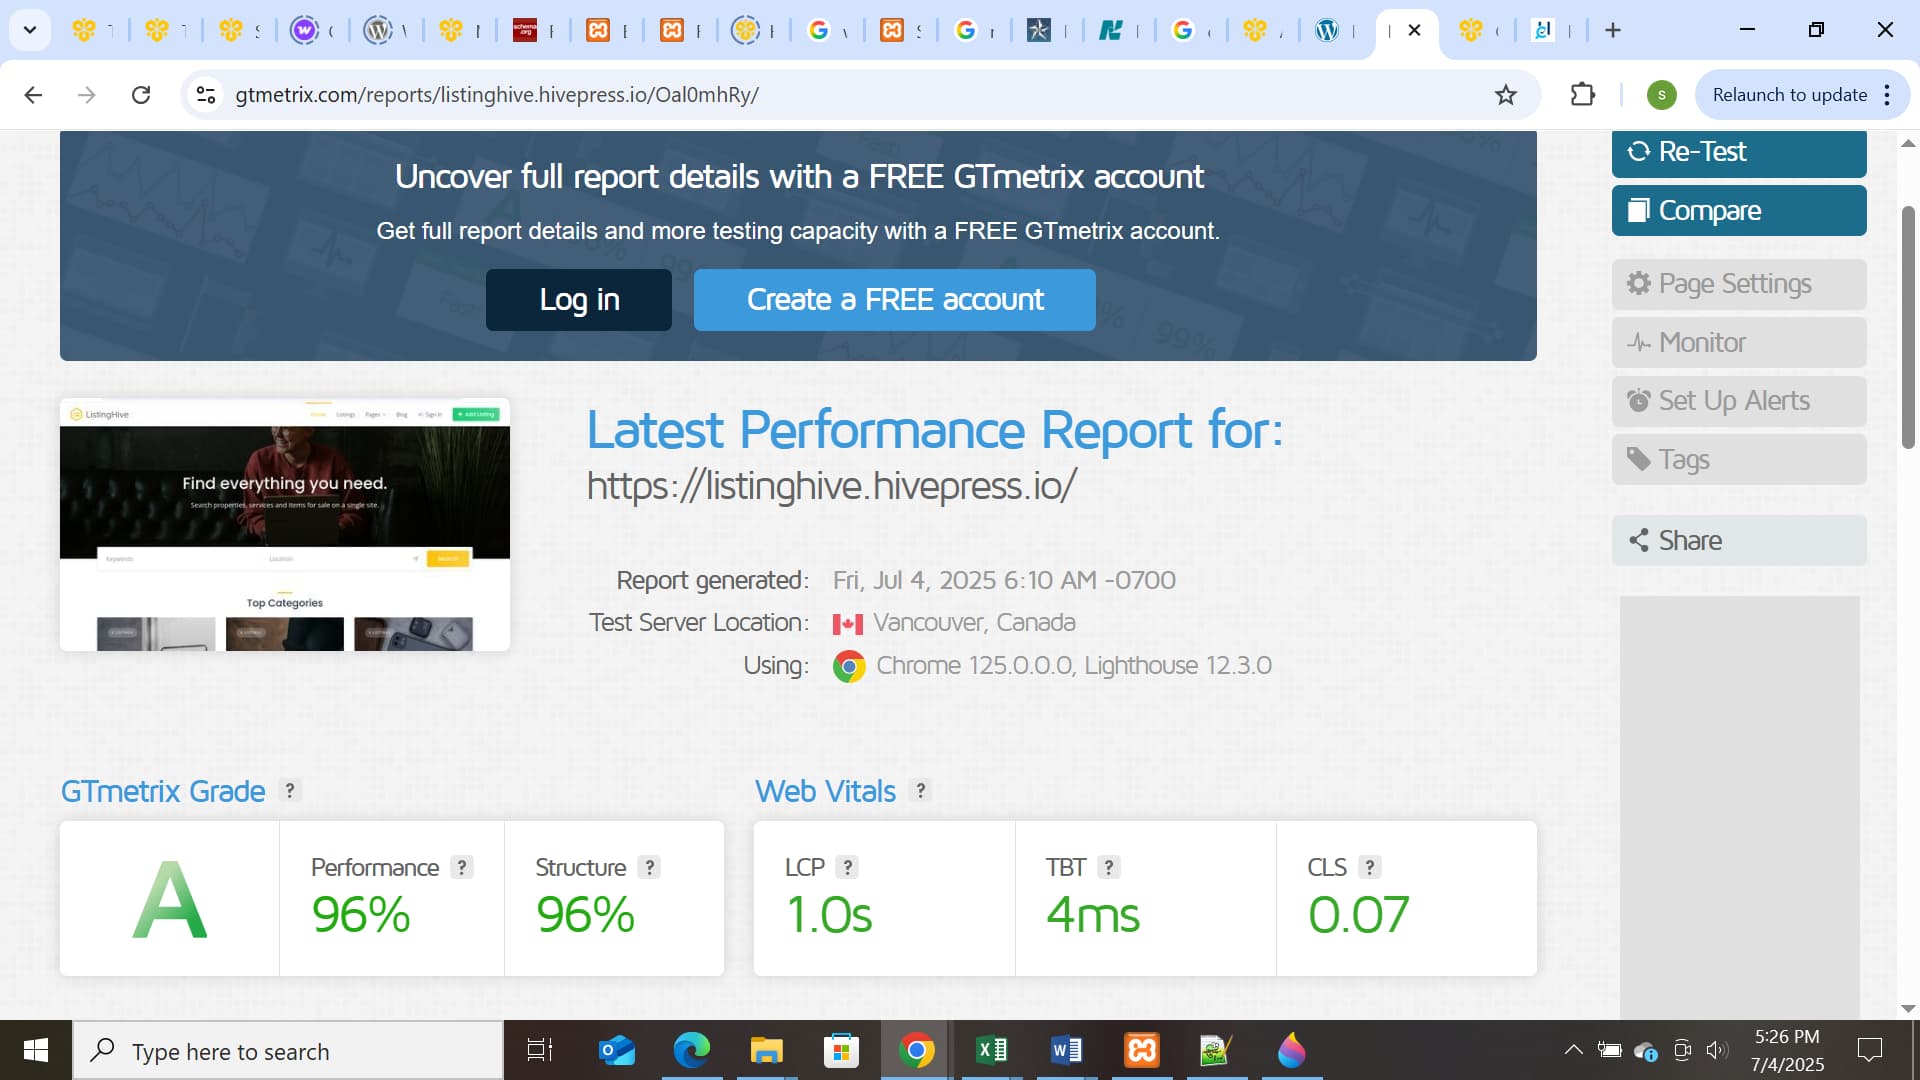The image size is (1920, 1080).
Task: Click the CLS 0.07 value
Action: pyautogui.click(x=1358, y=915)
